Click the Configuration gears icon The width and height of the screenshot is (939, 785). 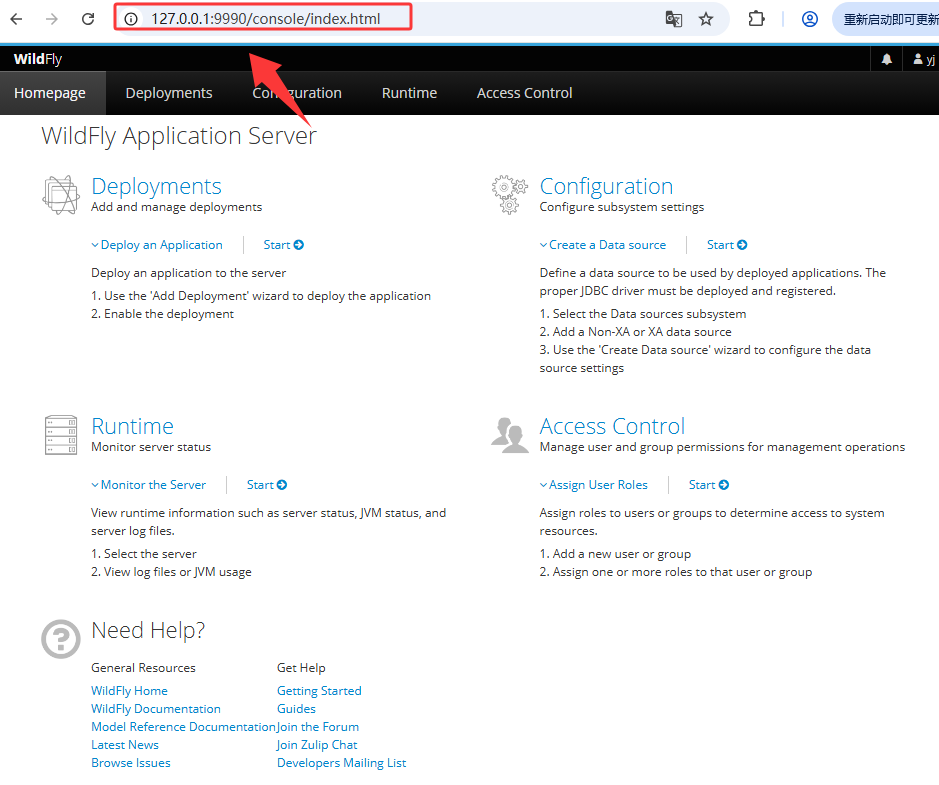510,195
